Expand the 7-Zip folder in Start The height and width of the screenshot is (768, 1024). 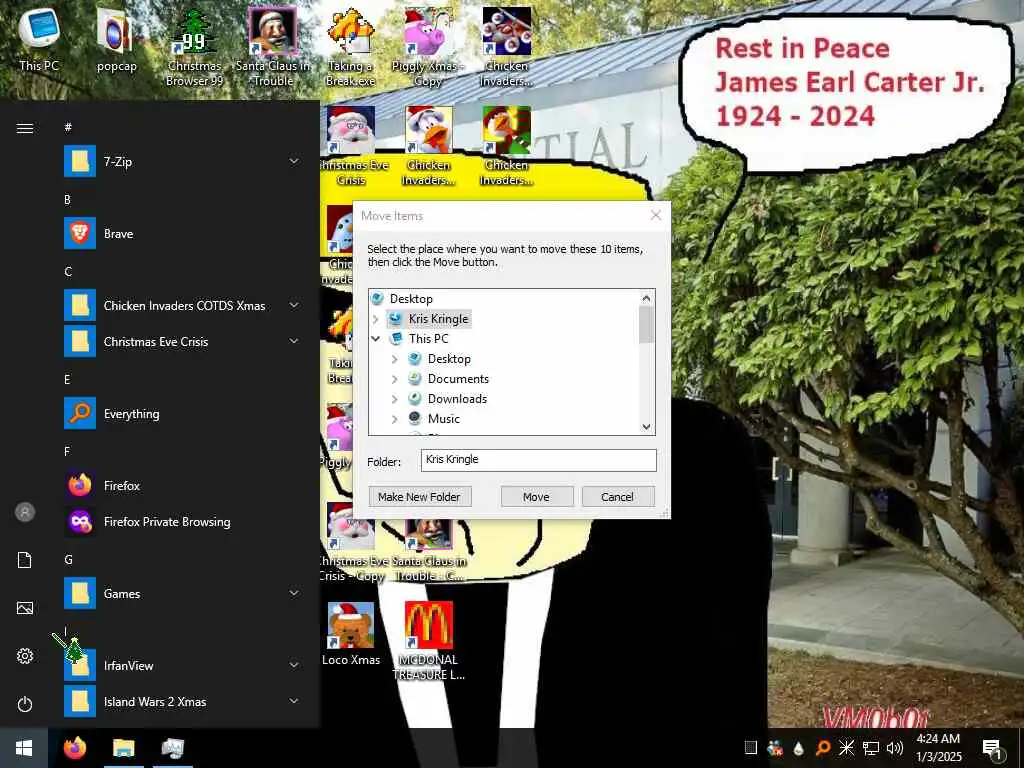[295, 161]
